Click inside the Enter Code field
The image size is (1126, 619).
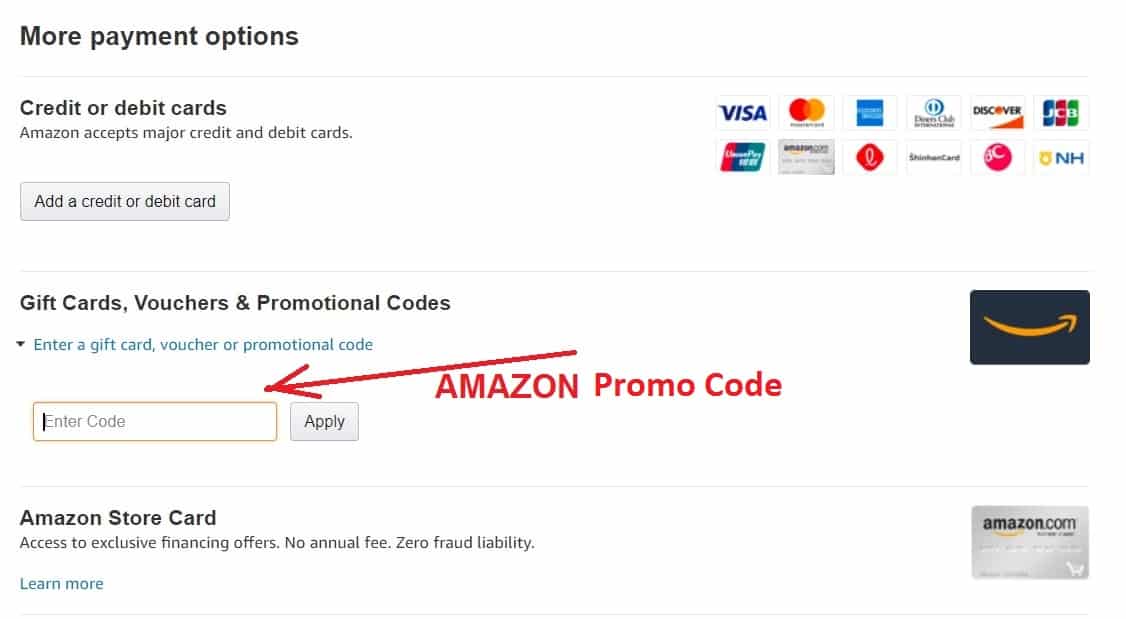pos(154,421)
